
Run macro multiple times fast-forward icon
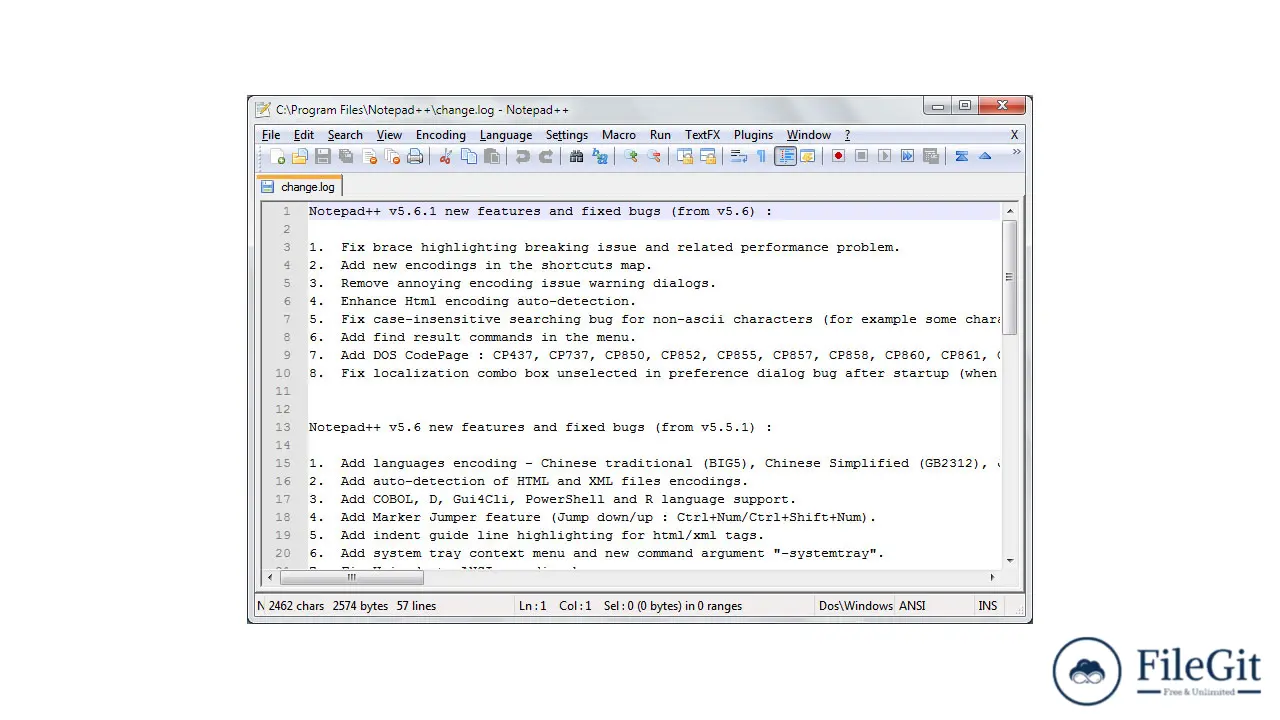coord(907,156)
